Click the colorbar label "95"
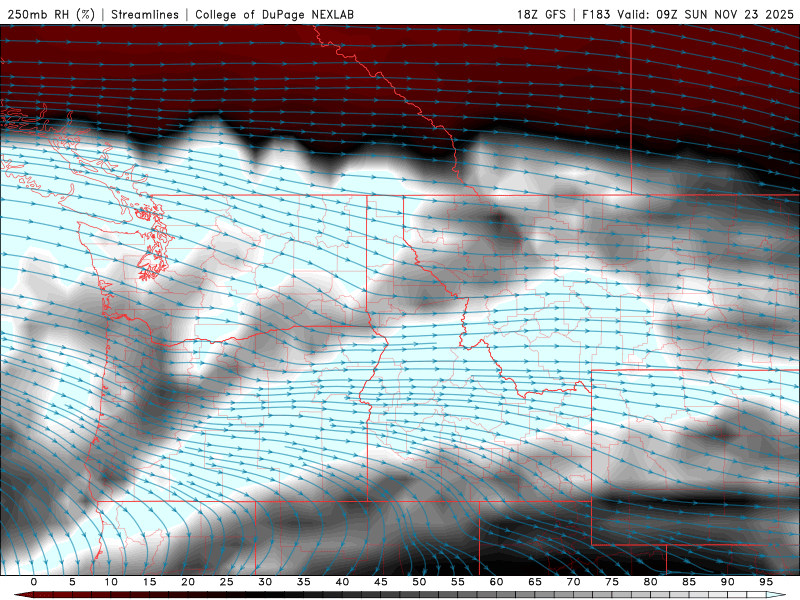Screen dimensions: 800x600 coord(766,582)
